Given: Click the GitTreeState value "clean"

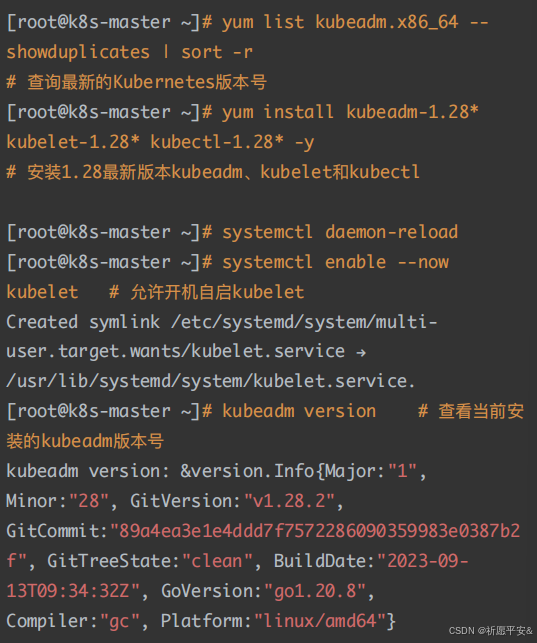Looking at the screenshot, I should point(217,561).
